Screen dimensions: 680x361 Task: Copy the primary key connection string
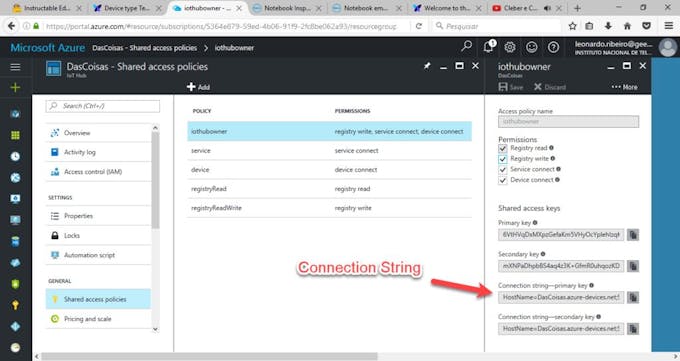click(x=633, y=297)
